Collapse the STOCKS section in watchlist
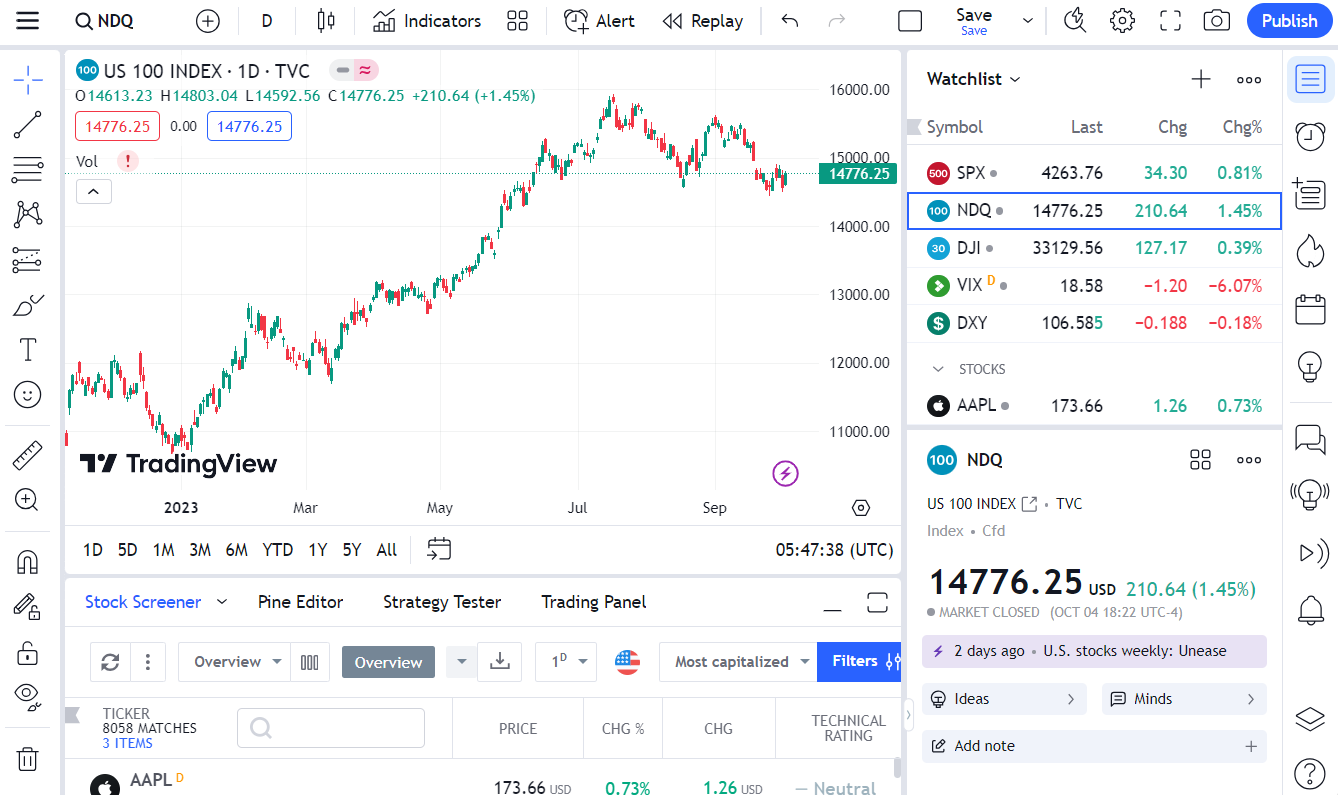Viewport: 1338px width, 795px height. tap(938, 369)
